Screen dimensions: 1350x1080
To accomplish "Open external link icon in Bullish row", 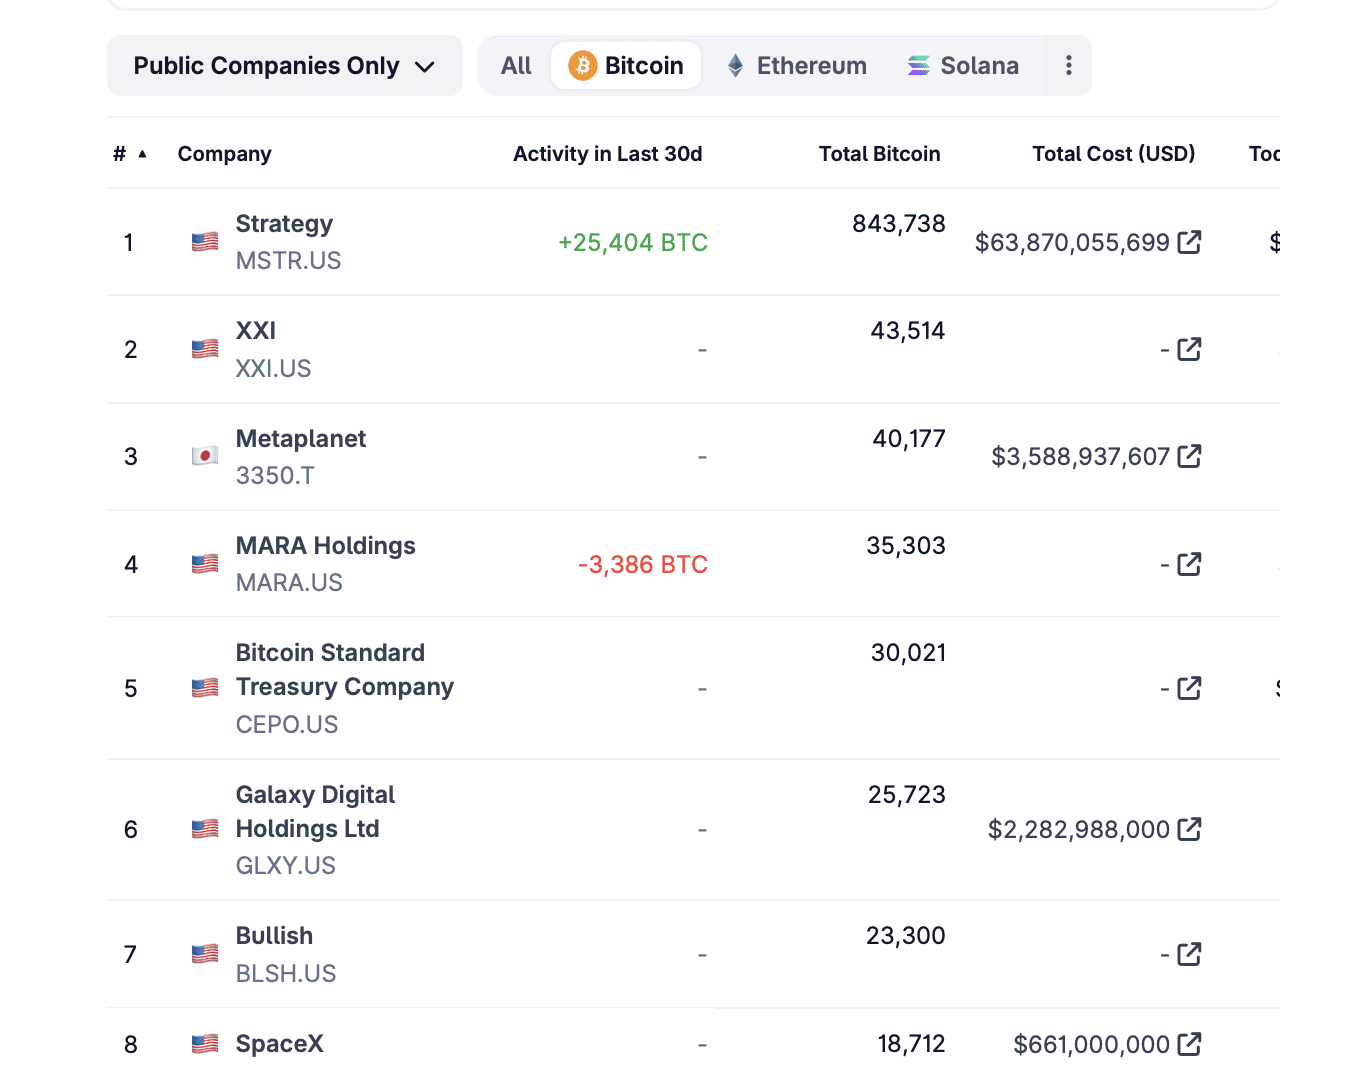I will coord(1189,954).
